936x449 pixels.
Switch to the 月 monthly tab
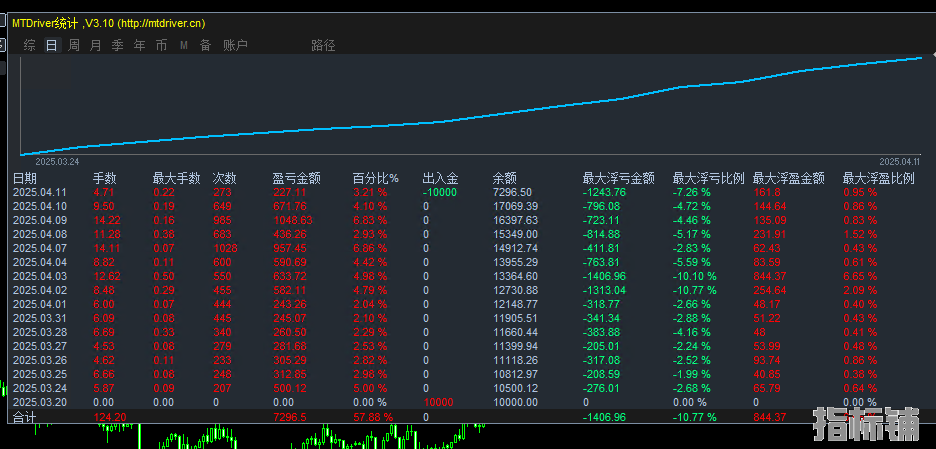(x=96, y=45)
